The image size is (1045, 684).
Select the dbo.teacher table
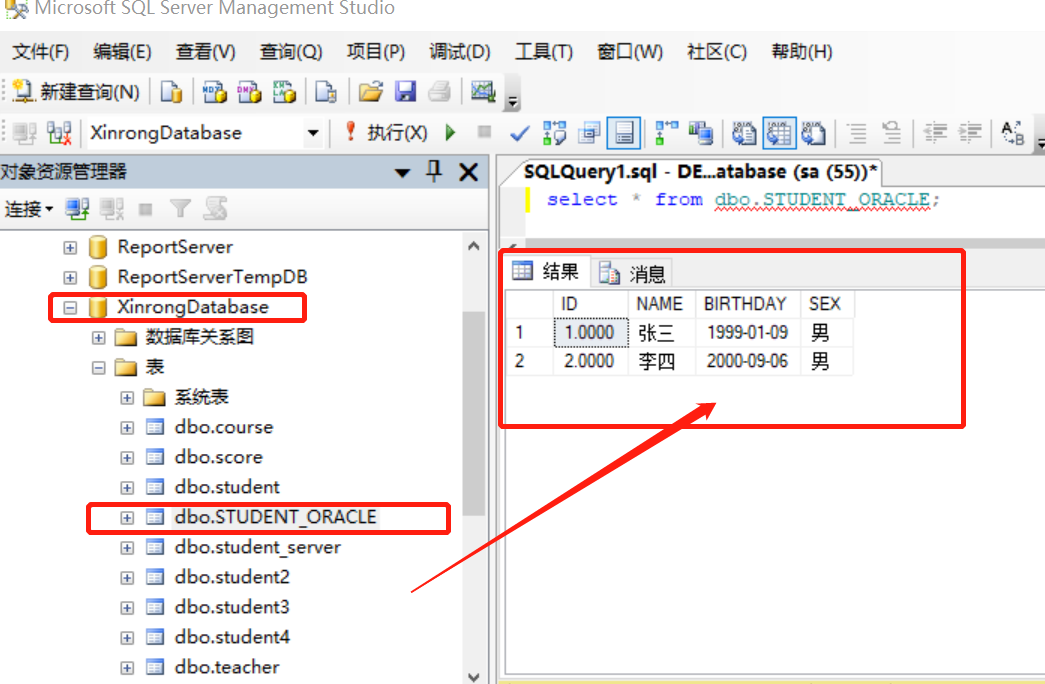pyautogui.click(x=227, y=667)
